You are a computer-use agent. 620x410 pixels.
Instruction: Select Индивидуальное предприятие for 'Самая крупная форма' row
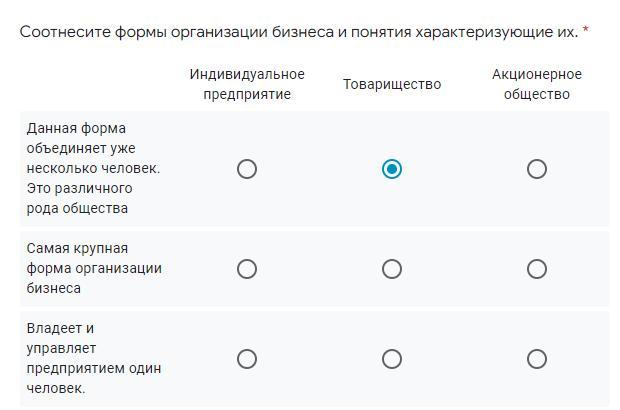click(247, 269)
